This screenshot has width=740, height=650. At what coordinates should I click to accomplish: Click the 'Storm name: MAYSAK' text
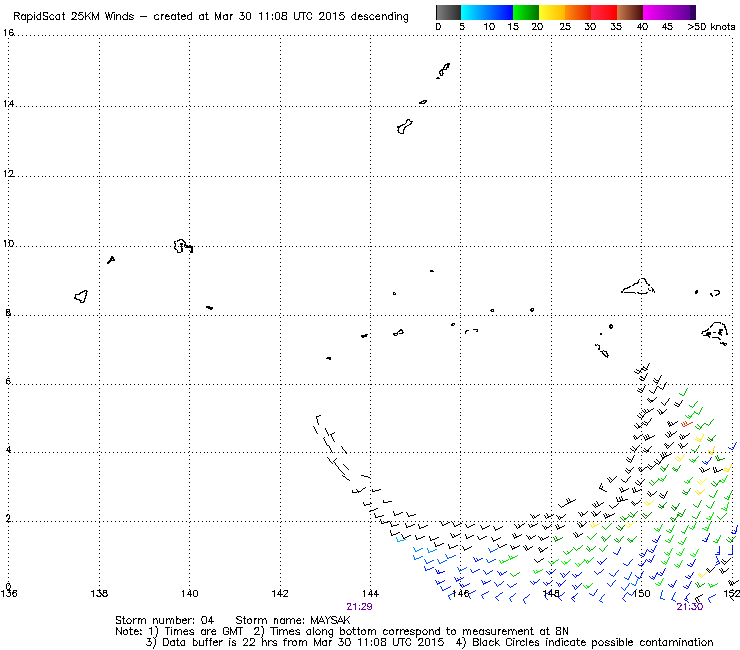293,620
